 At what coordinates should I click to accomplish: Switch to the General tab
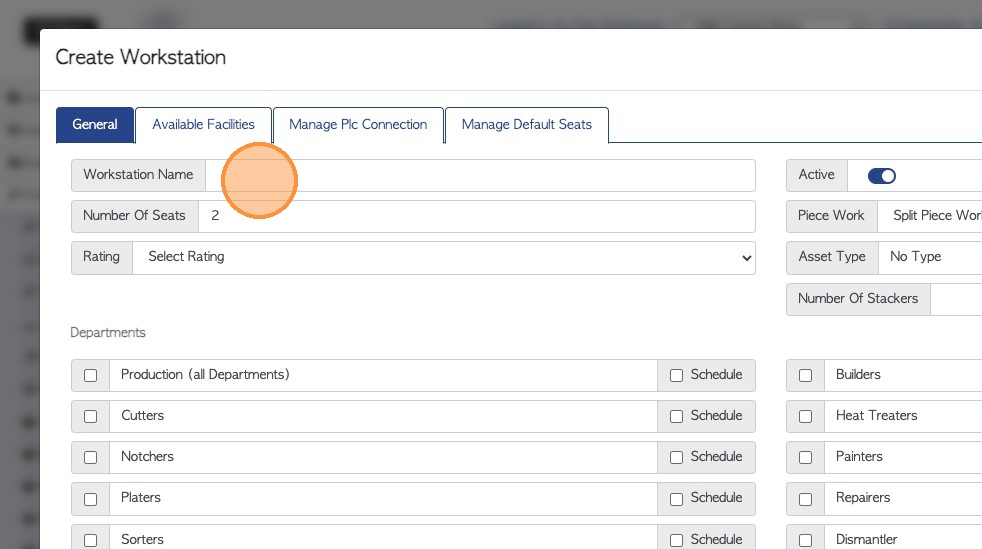95,125
